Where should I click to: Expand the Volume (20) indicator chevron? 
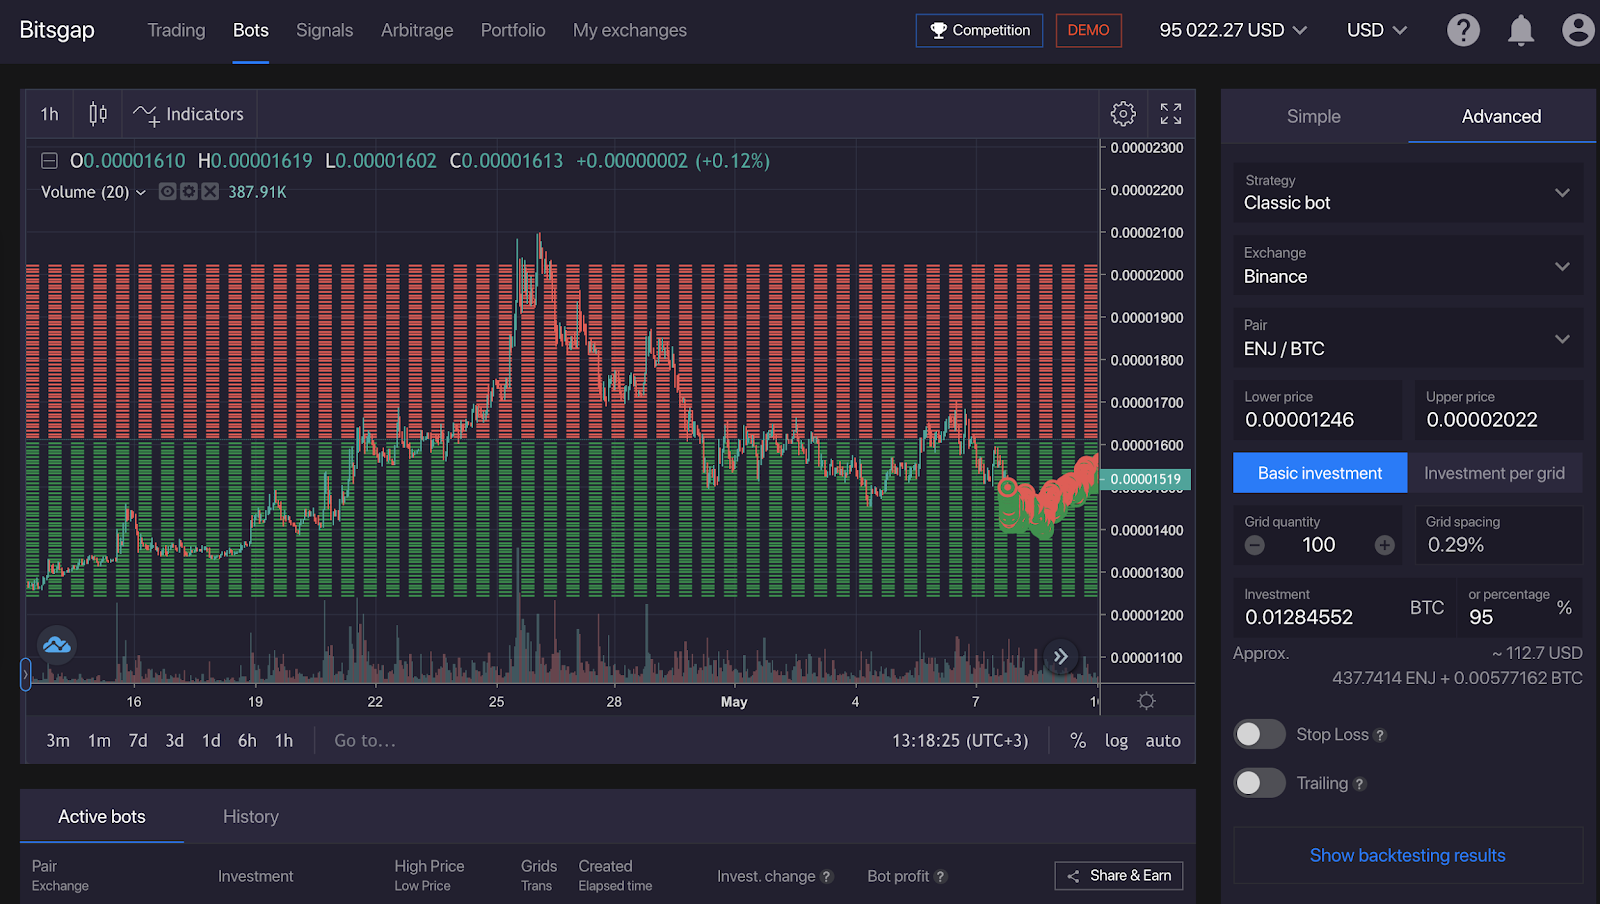(141, 192)
